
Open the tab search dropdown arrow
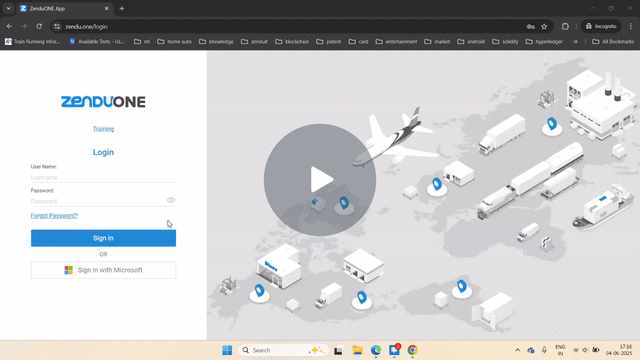pyautogui.click(x=8, y=8)
